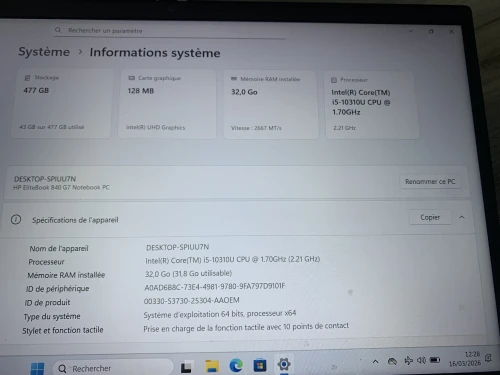Select the processor value Intel(R) Core(TM) i5-10310U row
Image resolution: width=500 pixels, height=375 pixels.
coord(232,260)
